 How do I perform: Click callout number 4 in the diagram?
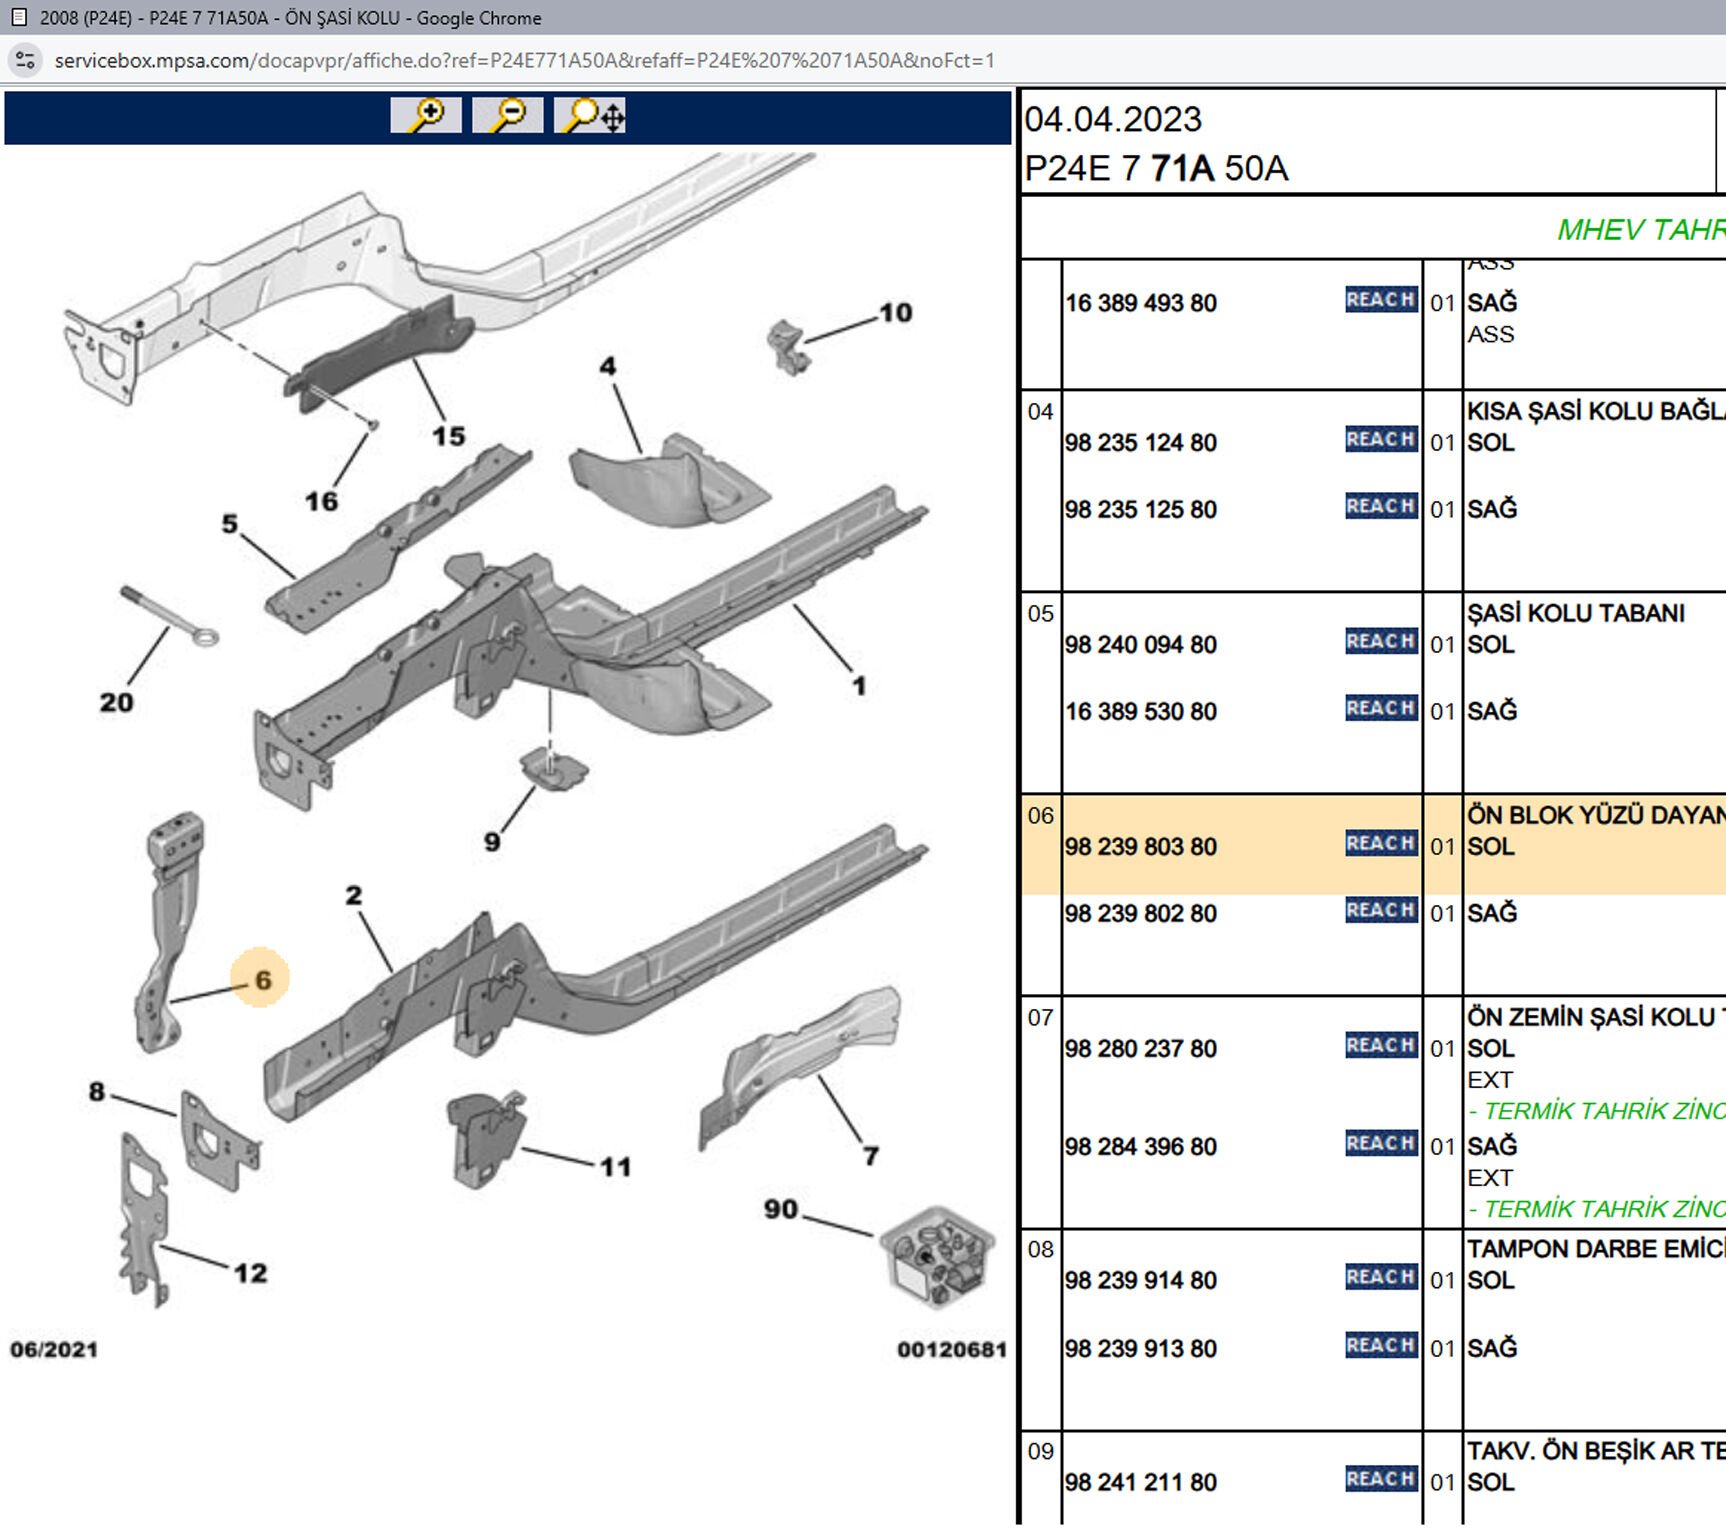tap(608, 366)
